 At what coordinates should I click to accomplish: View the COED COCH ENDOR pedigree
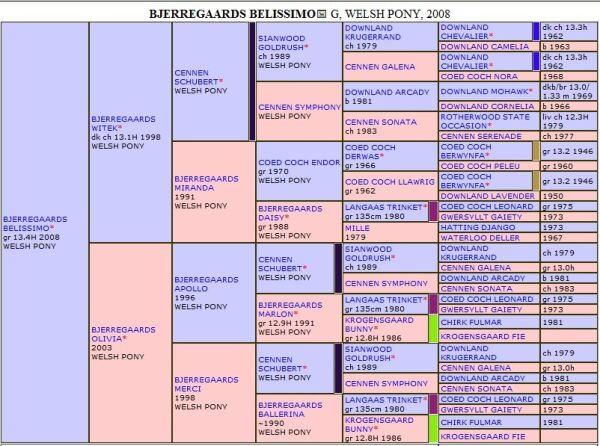[299, 162]
